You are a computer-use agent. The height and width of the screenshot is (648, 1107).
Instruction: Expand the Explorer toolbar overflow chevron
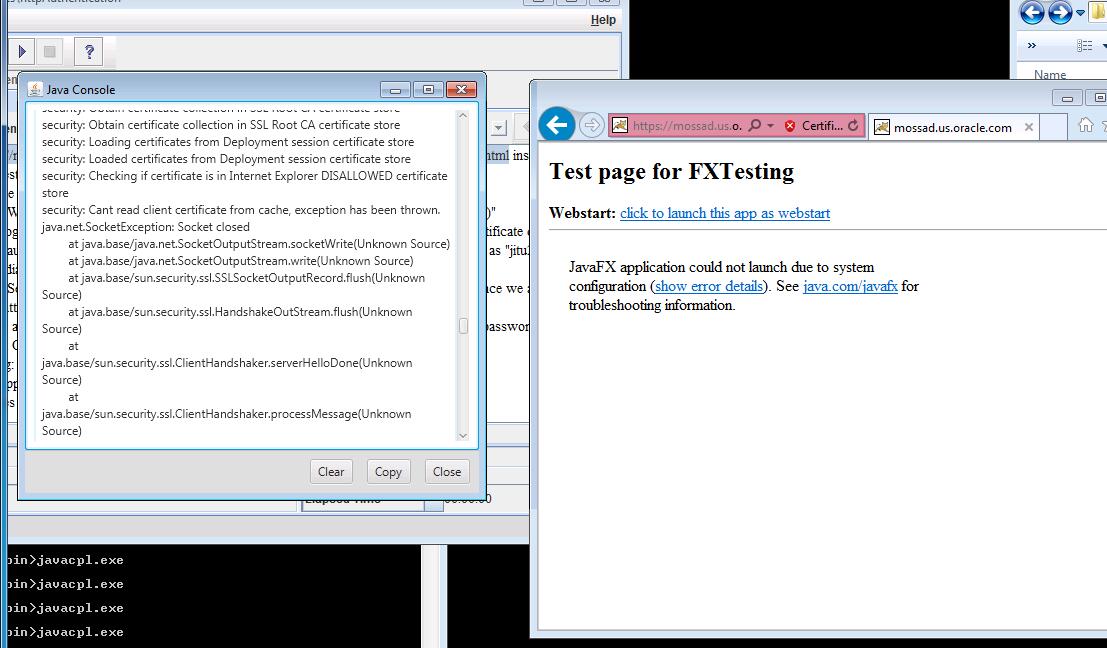[1032, 46]
